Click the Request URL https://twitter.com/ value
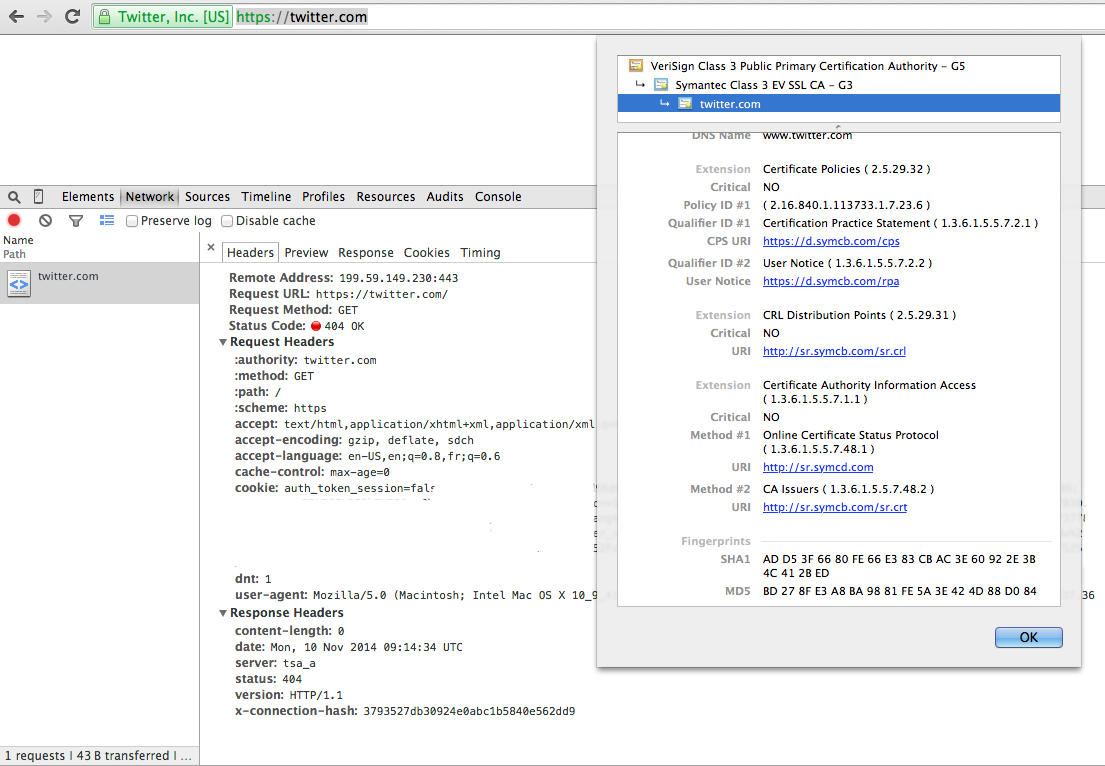The width and height of the screenshot is (1105, 766). 382,295
